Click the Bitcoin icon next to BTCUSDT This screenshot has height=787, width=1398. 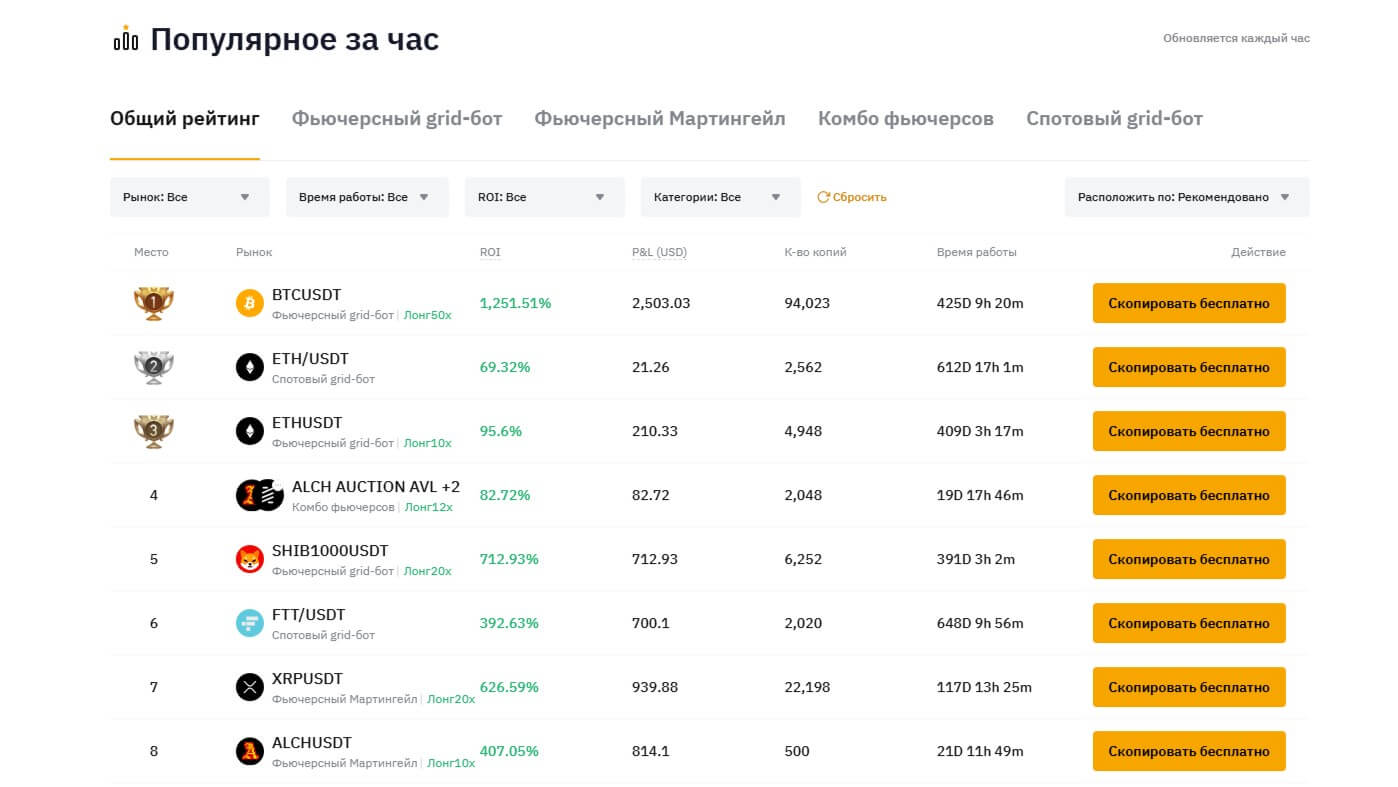[x=249, y=303]
